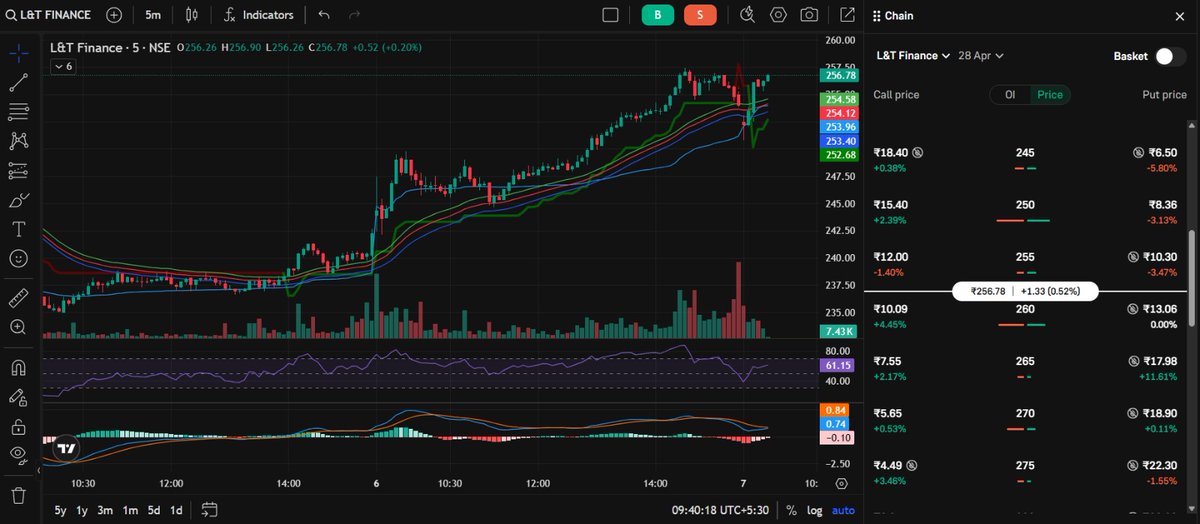1200x524 pixels.
Task: Open the emoji icons tool
Action: click(17, 258)
